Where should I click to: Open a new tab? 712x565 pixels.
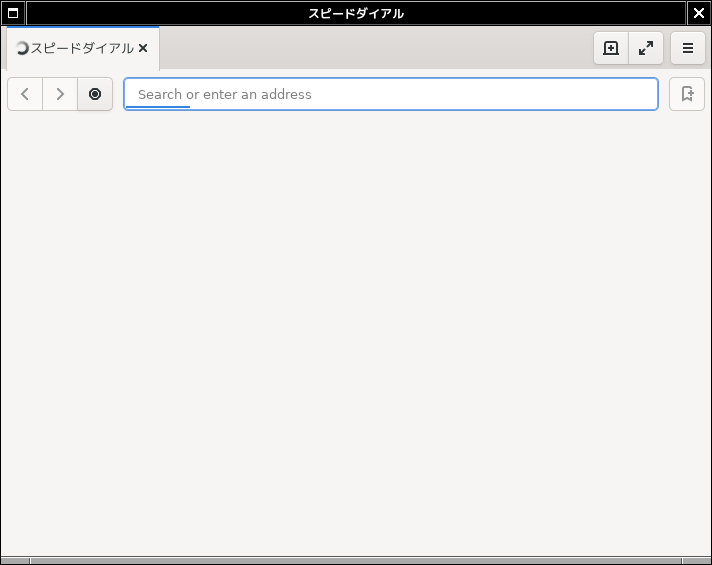click(611, 48)
